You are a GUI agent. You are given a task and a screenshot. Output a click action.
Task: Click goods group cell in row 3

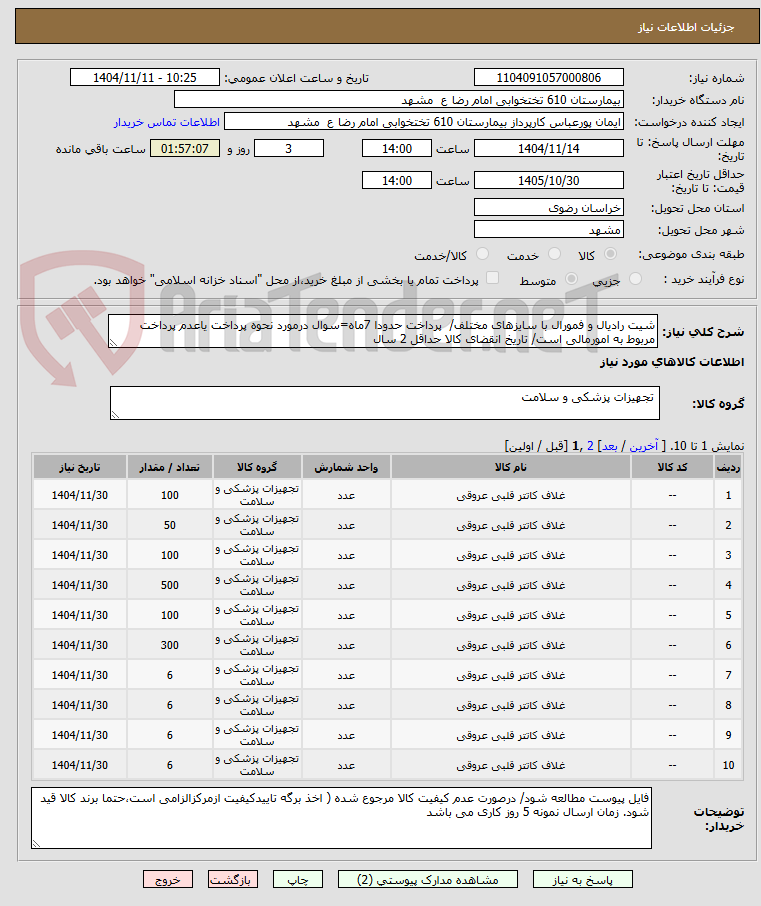[257, 555]
